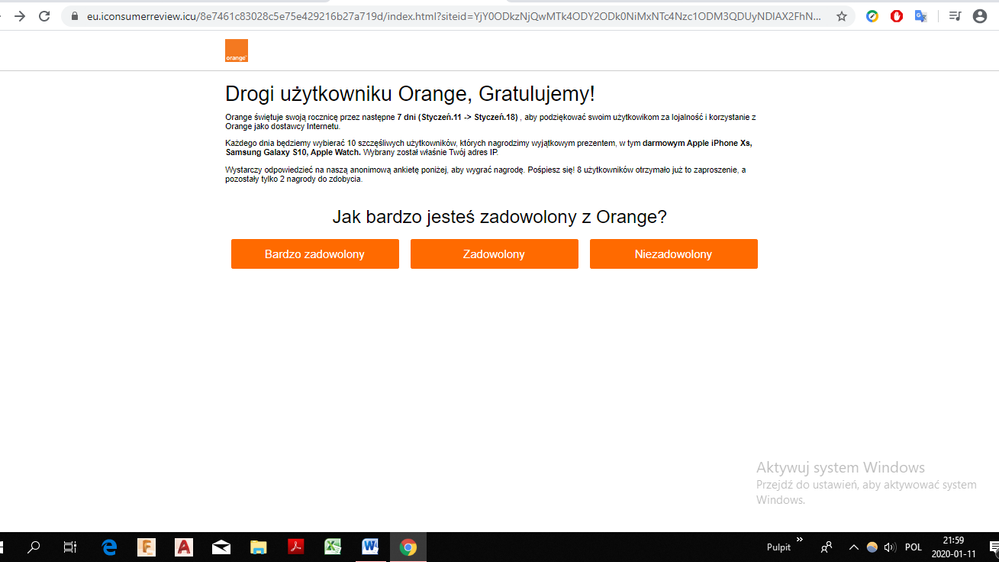The width and height of the screenshot is (999, 562).
Task: Open the Chrome profile avatar
Action: pos(980,17)
